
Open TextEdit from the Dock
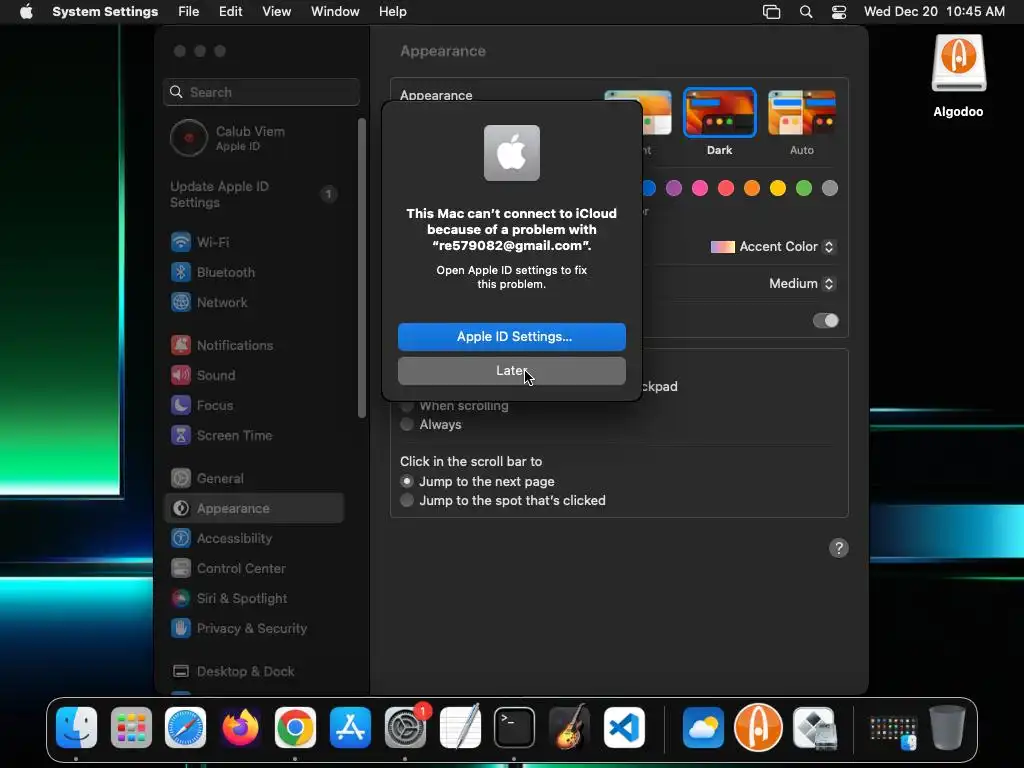click(460, 728)
